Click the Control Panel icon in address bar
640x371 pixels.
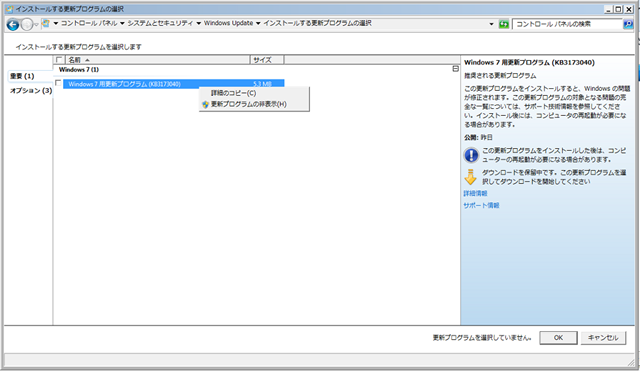click(46, 24)
